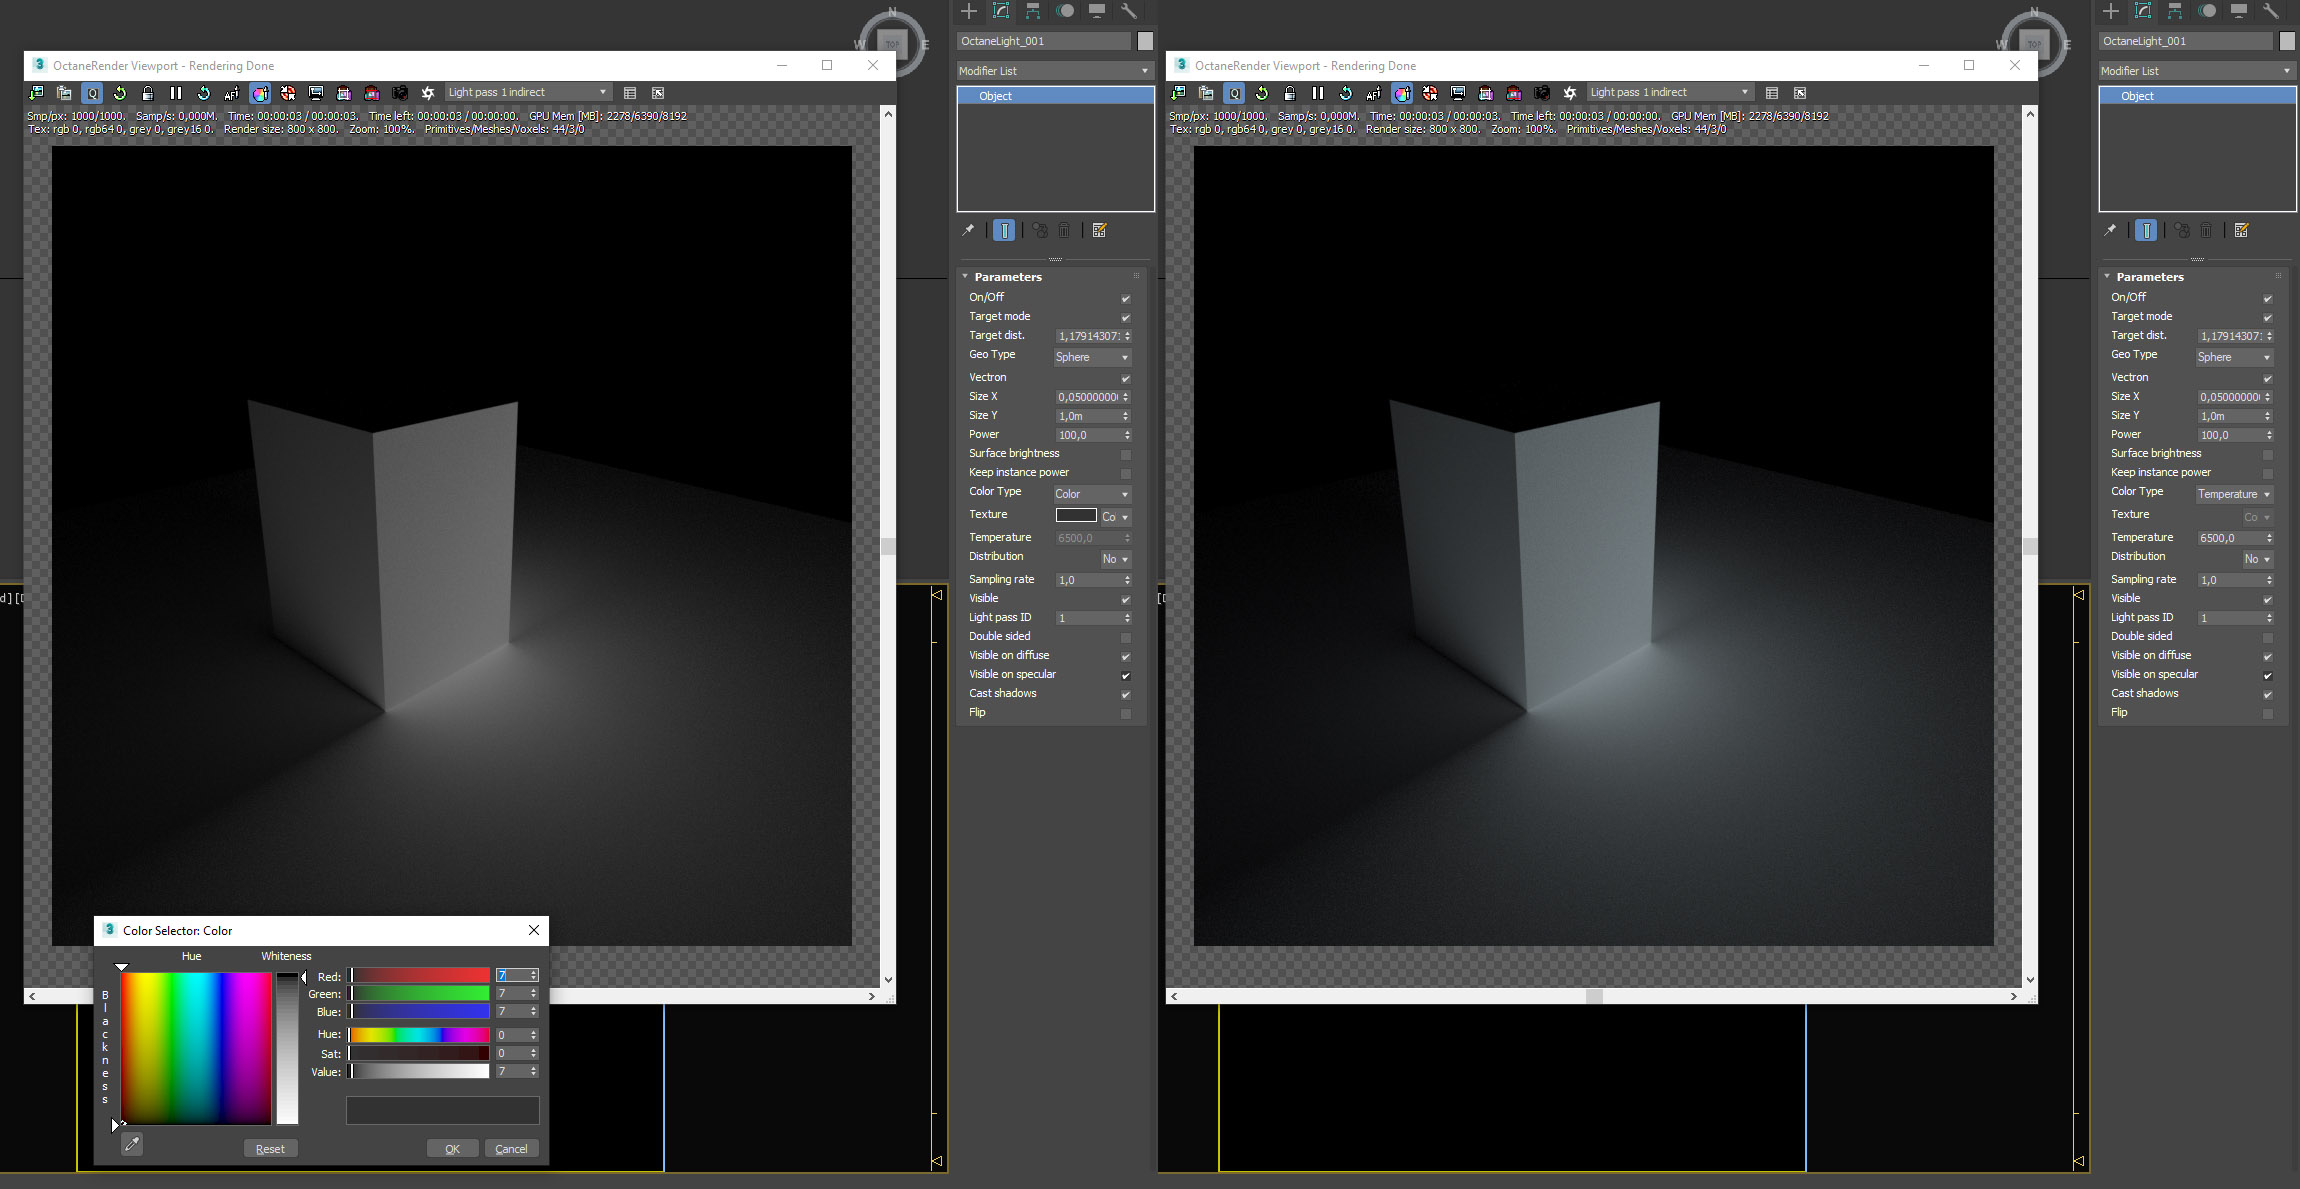Click the camera snapshot icon in right viewport toolbar

tap(1542, 93)
